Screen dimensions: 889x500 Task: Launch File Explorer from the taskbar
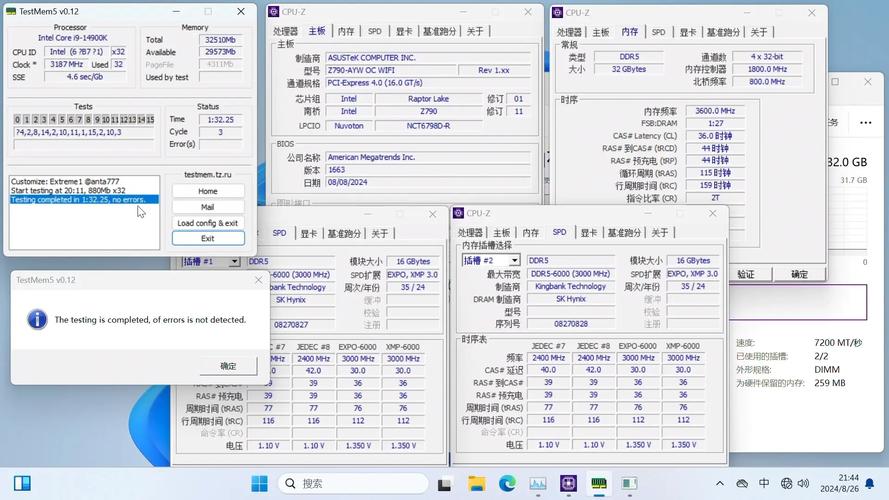pyautogui.click(x=476, y=484)
